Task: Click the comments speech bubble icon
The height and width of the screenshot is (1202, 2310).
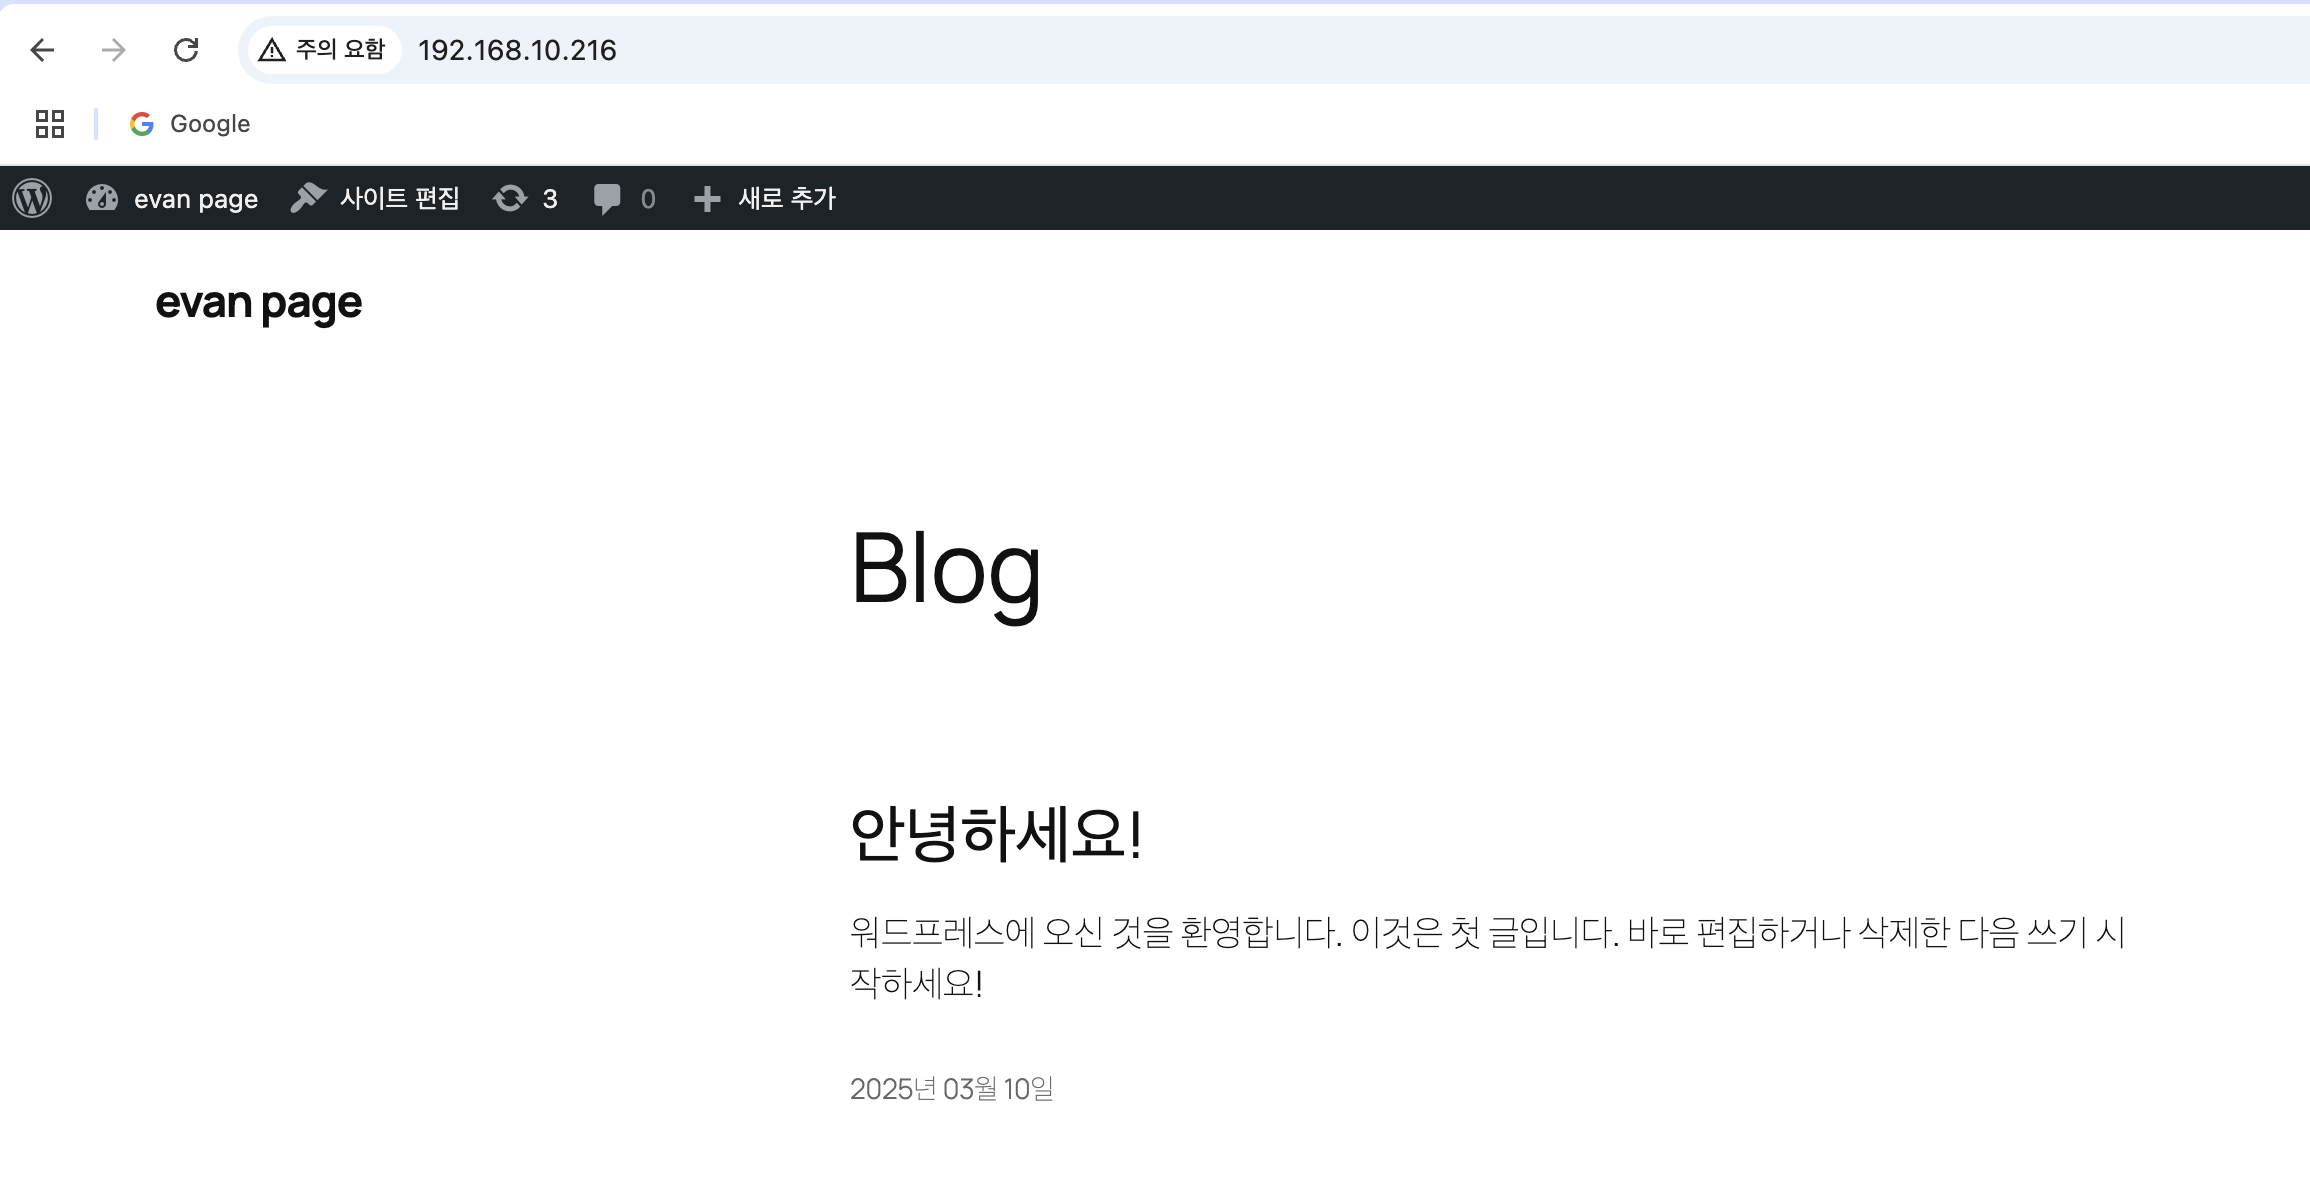Action: coord(607,198)
